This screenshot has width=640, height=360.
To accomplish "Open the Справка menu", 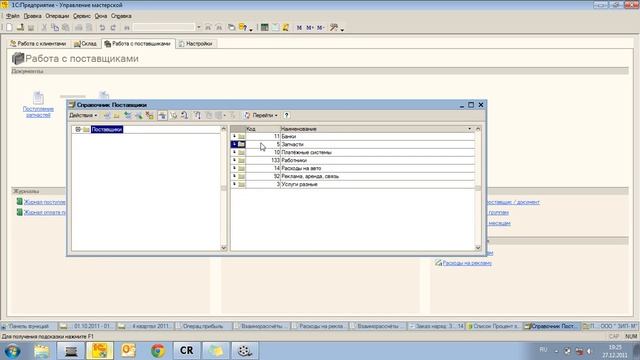I will 121,16.
